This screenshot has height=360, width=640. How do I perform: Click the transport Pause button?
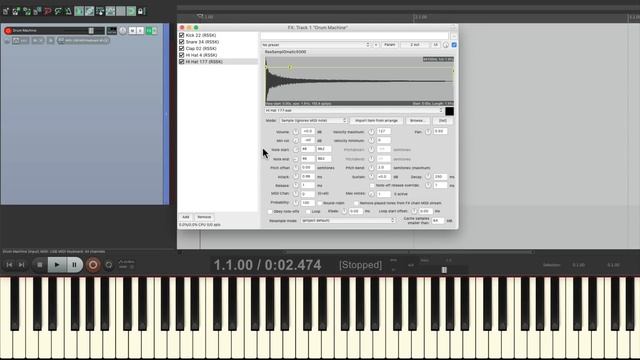(74, 265)
